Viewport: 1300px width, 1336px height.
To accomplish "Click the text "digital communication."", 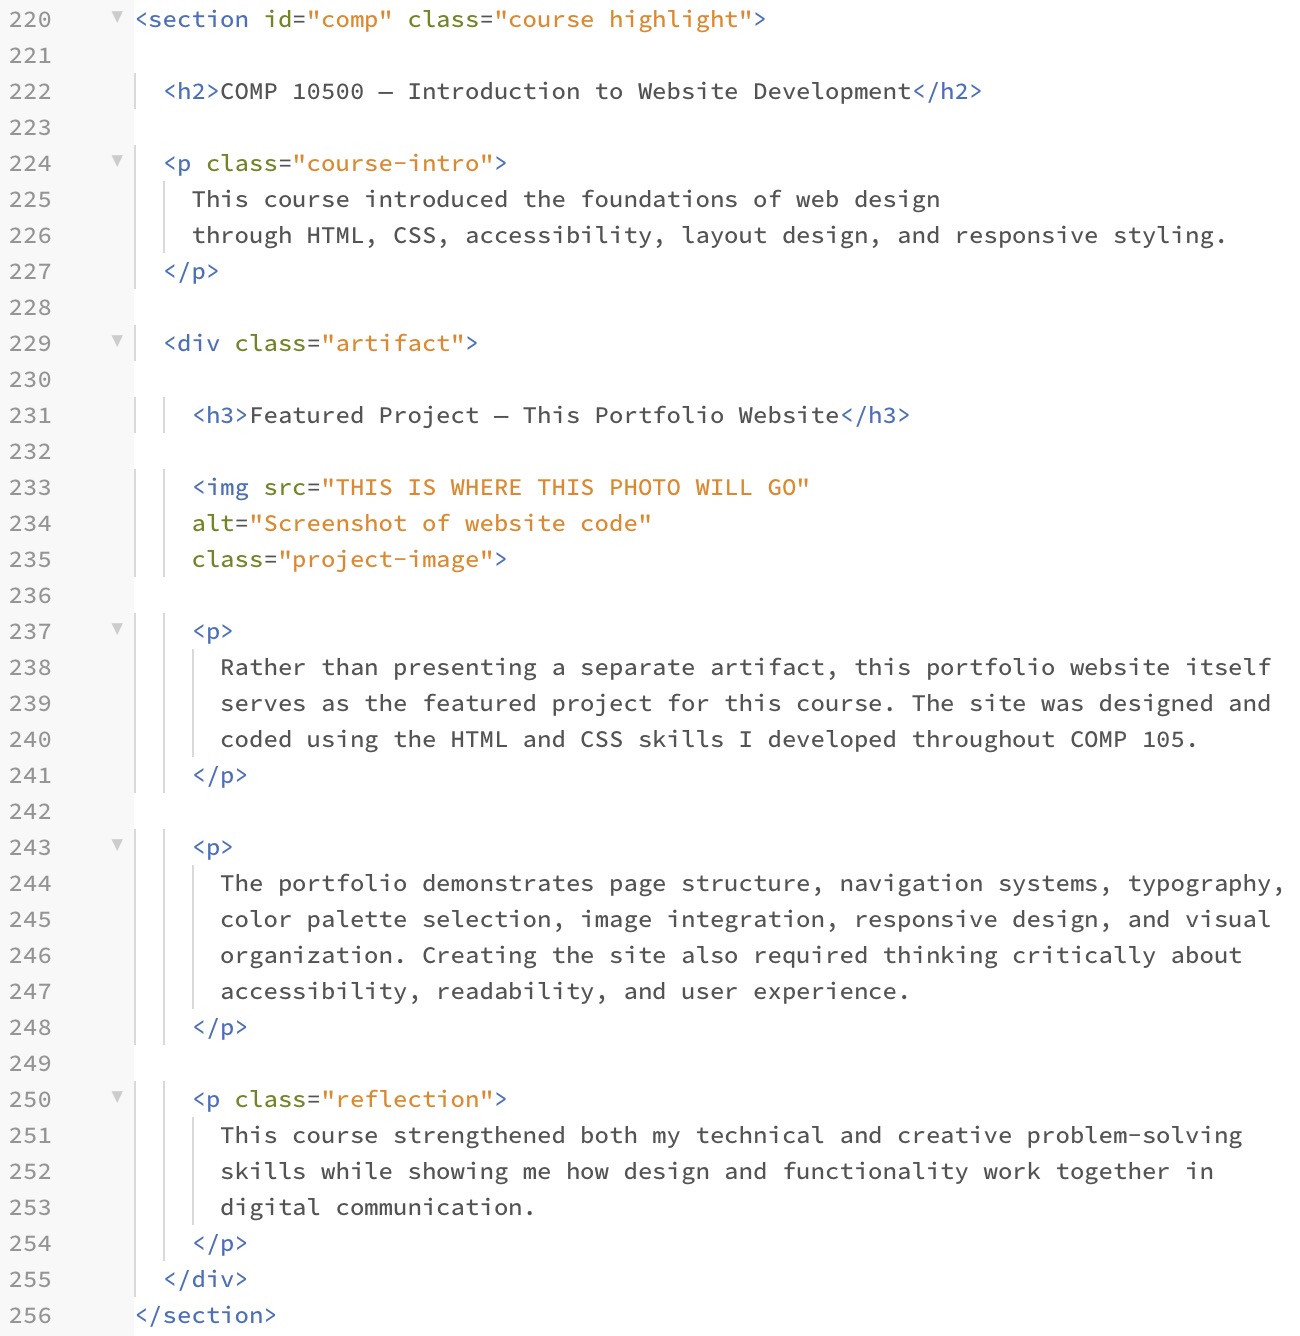I will [378, 1208].
